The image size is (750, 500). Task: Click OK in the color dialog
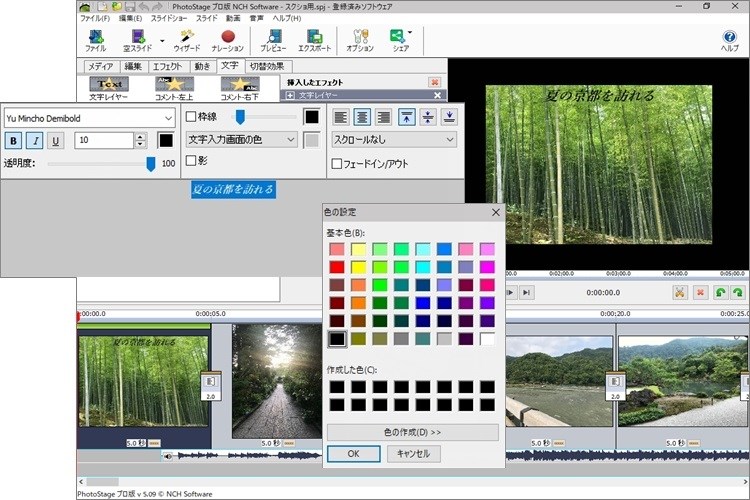coord(353,454)
